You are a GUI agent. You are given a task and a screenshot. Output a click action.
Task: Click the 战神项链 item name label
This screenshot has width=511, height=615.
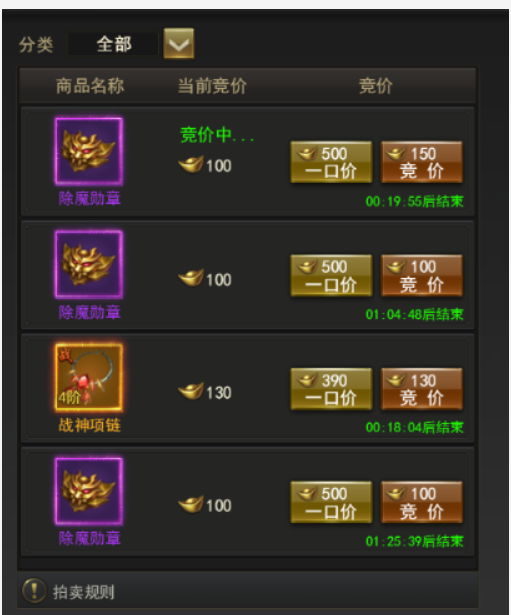[x=90, y=425]
